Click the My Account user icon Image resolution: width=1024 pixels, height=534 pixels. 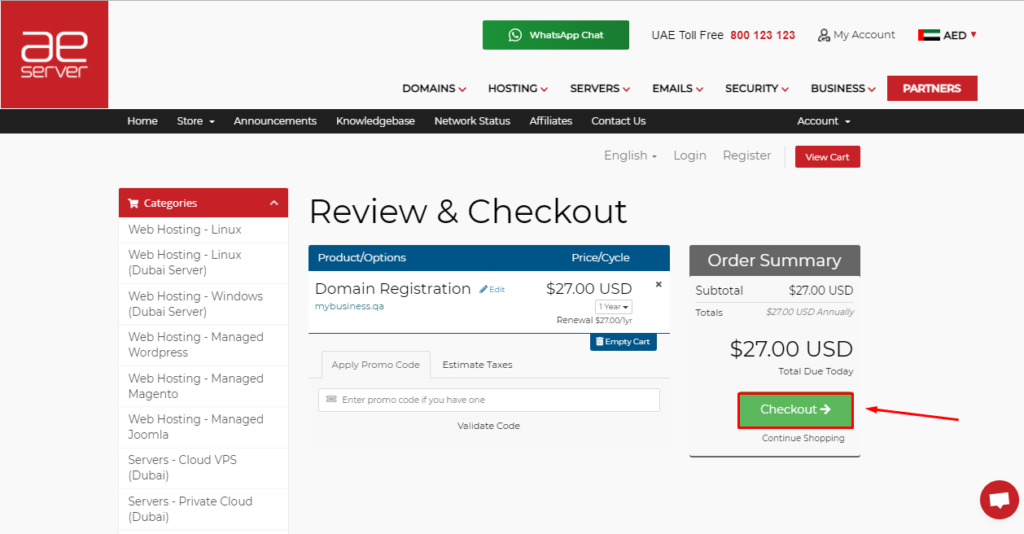click(x=824, y=35)
